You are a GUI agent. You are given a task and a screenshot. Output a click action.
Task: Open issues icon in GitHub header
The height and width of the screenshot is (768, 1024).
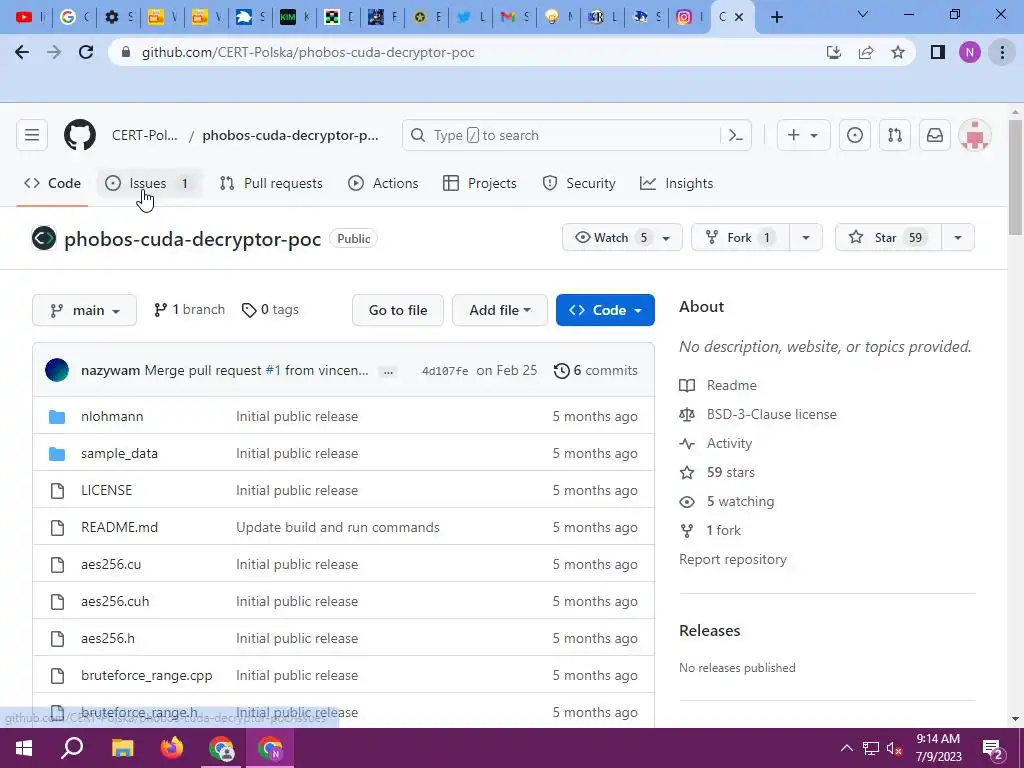click(855, 135)
